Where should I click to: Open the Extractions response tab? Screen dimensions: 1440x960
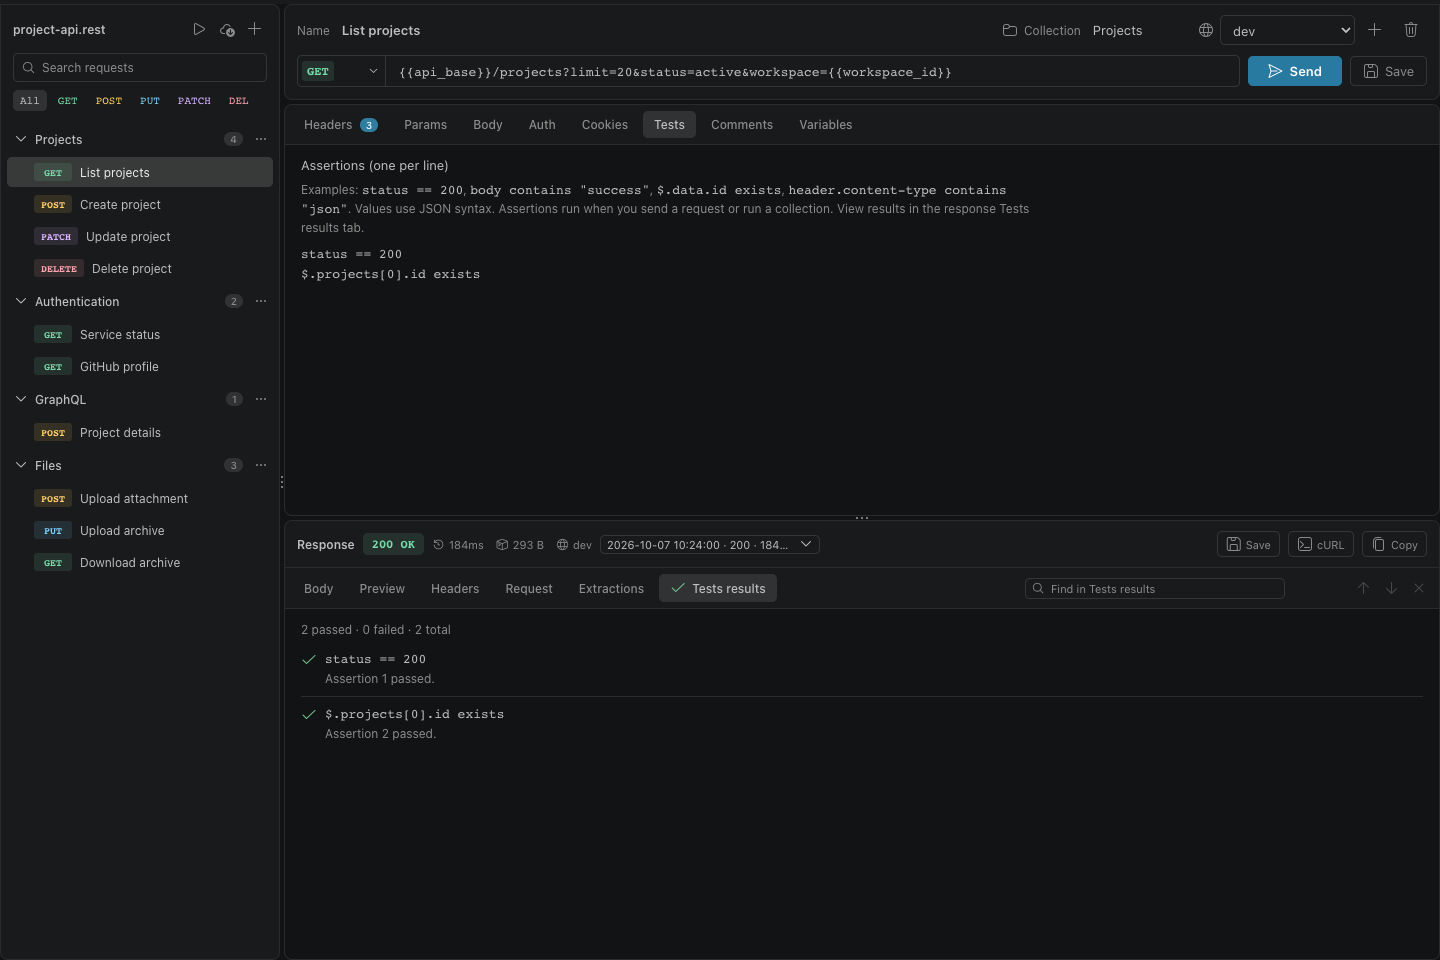611,589
